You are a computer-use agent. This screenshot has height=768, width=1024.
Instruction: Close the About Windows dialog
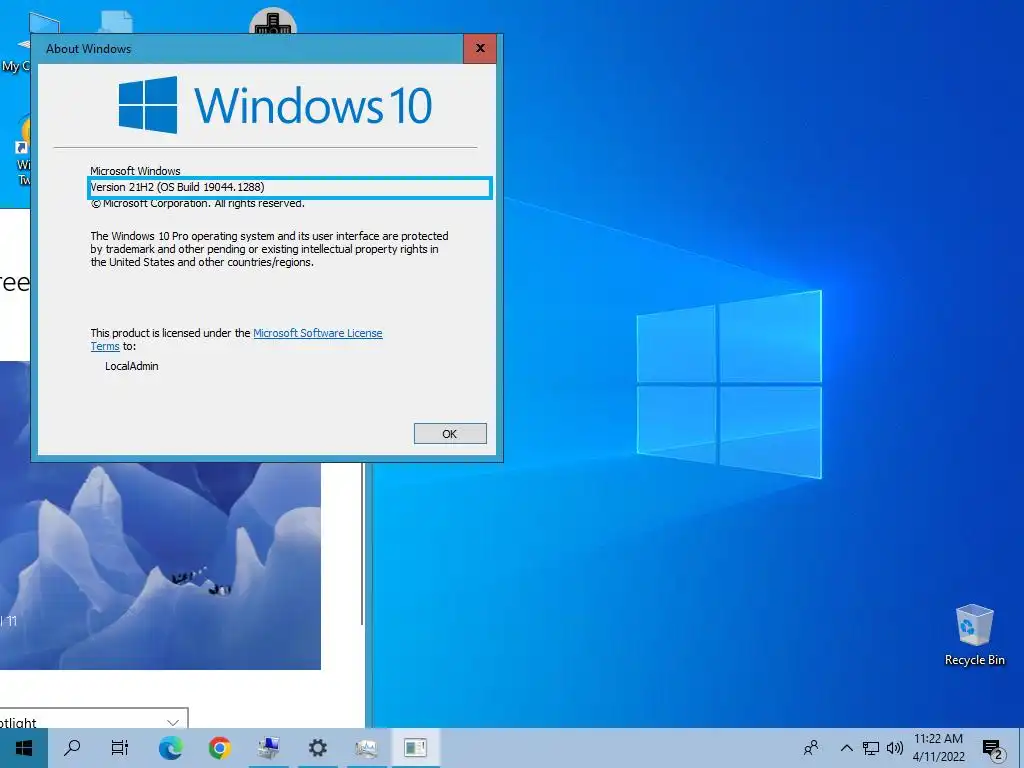tap(480, 48)
